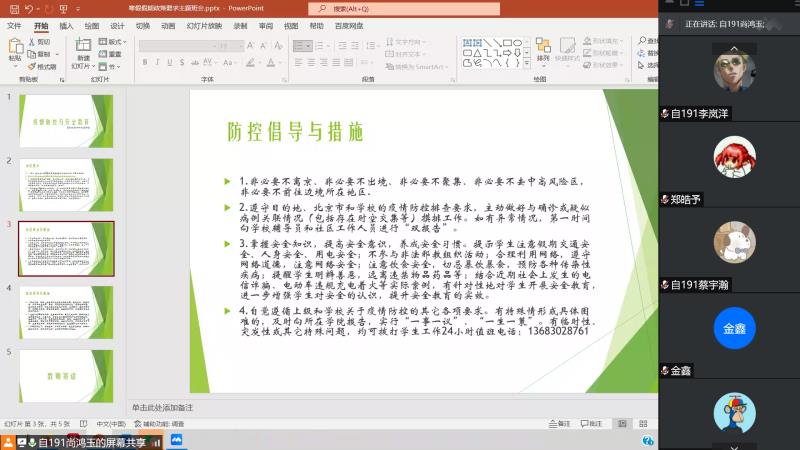Toggle bold formatting button
The width and height of the screenshot is (800, 450).
(x=143, y=61)
